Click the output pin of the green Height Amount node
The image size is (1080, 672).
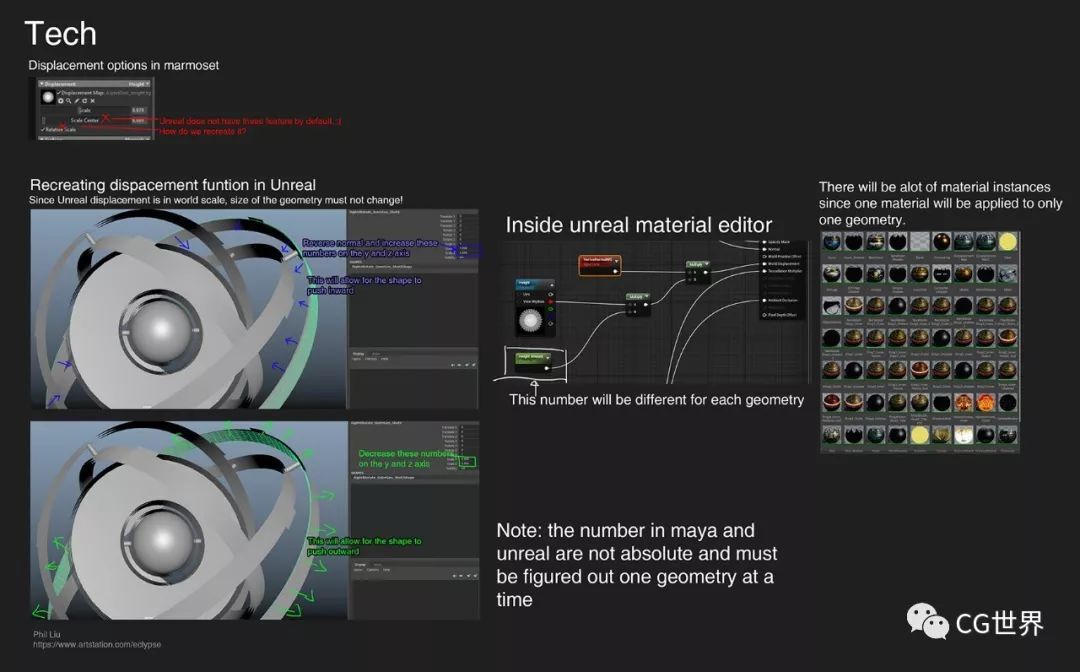click(546, 368)
